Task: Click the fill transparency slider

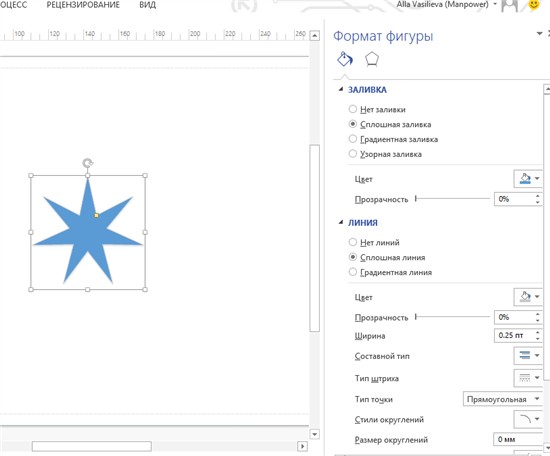Action: pos(452,199)
